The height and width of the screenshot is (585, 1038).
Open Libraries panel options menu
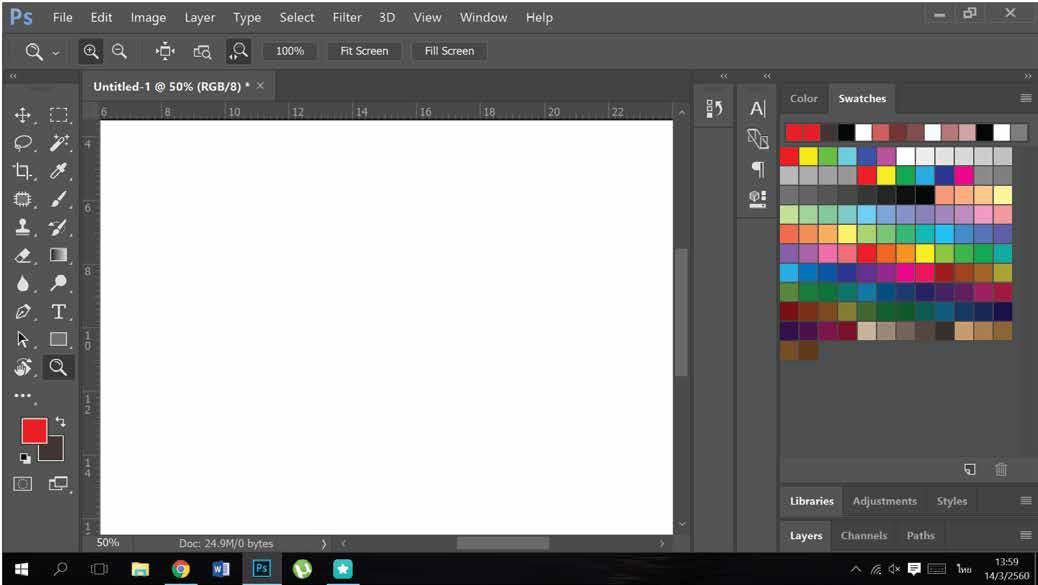pos(1025,501)
